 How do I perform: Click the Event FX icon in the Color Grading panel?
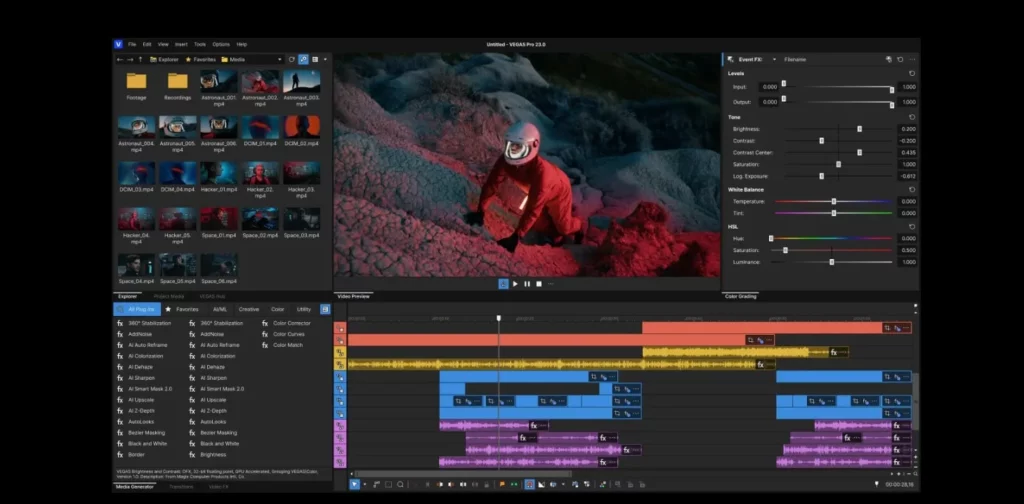(x=730, y=59)
